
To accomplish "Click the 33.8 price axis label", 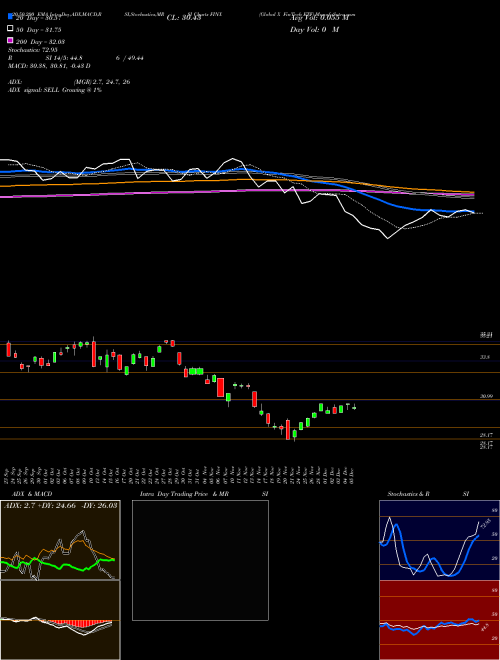I will tap(485, 357).
